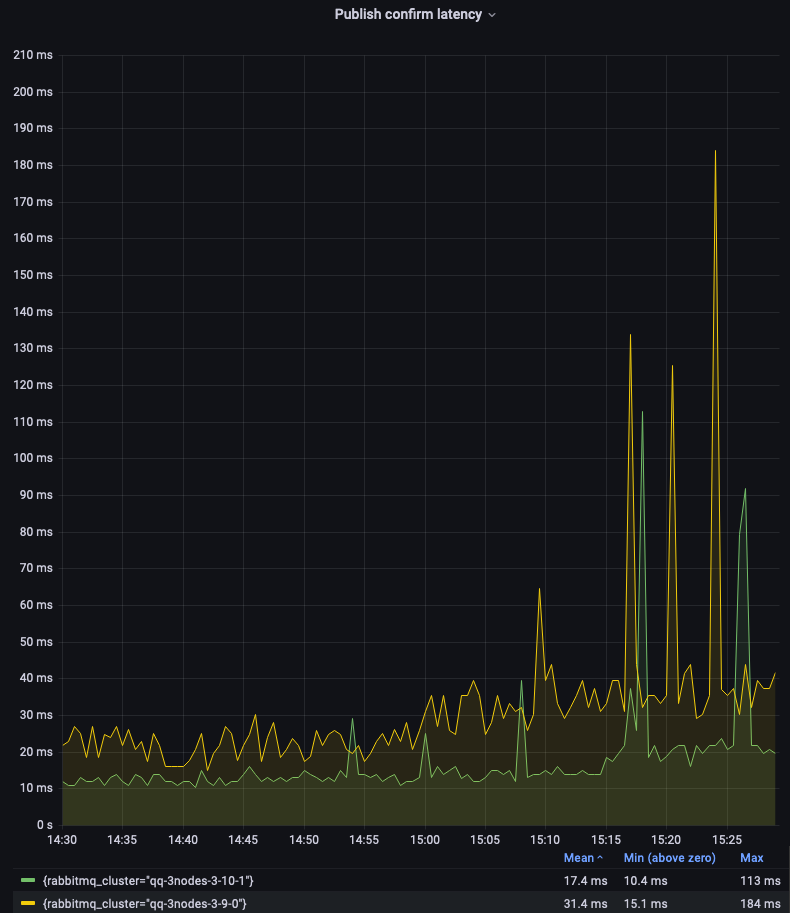Viewport: 790px width, 913px height.
Task: Click the green spike peaking near 113 ms
Action: point(642,412)
